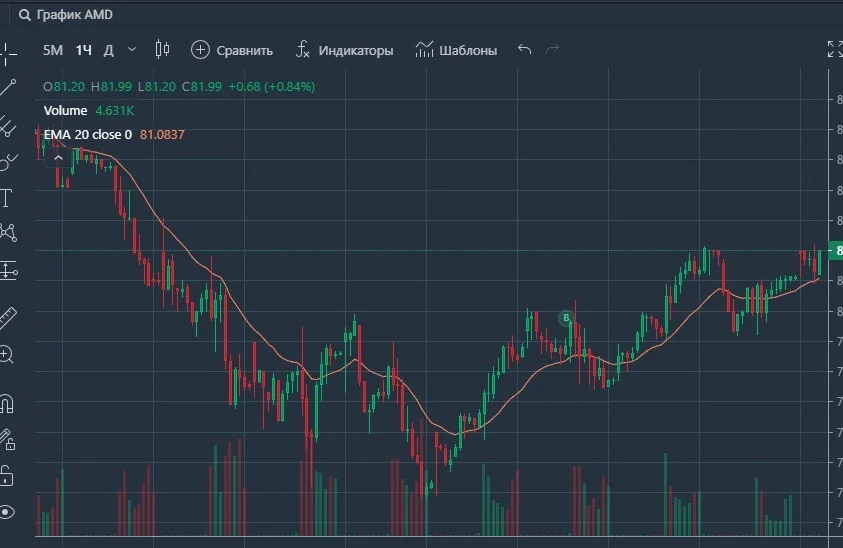Click the green B trade marker

click(566, 318)
